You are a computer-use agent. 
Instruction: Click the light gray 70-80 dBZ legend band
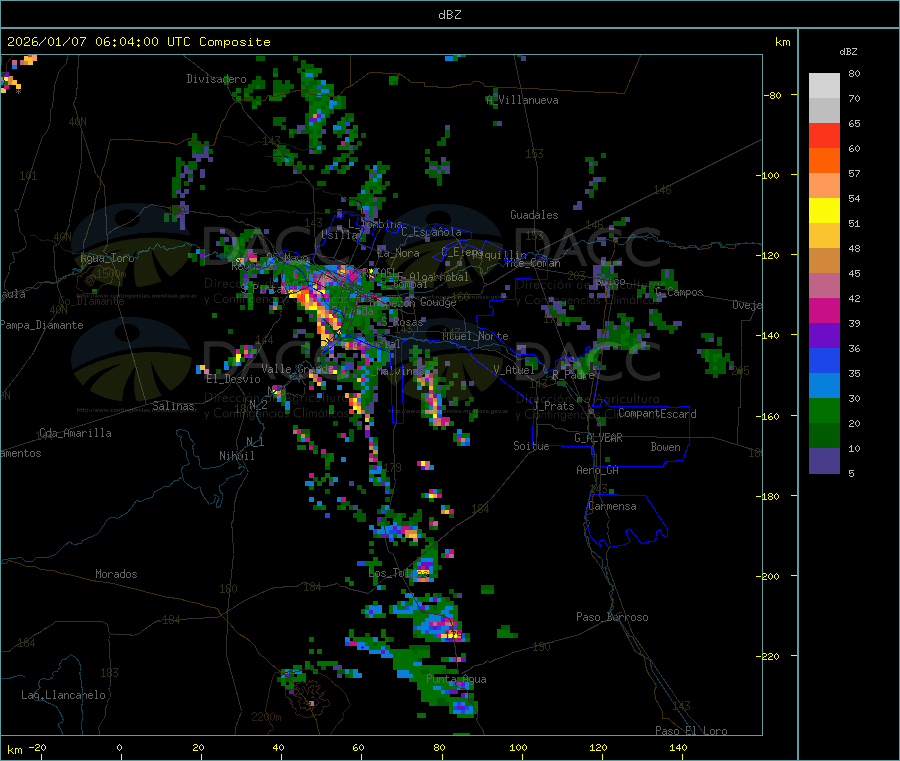pyautogui.click(x=824, y=86)
